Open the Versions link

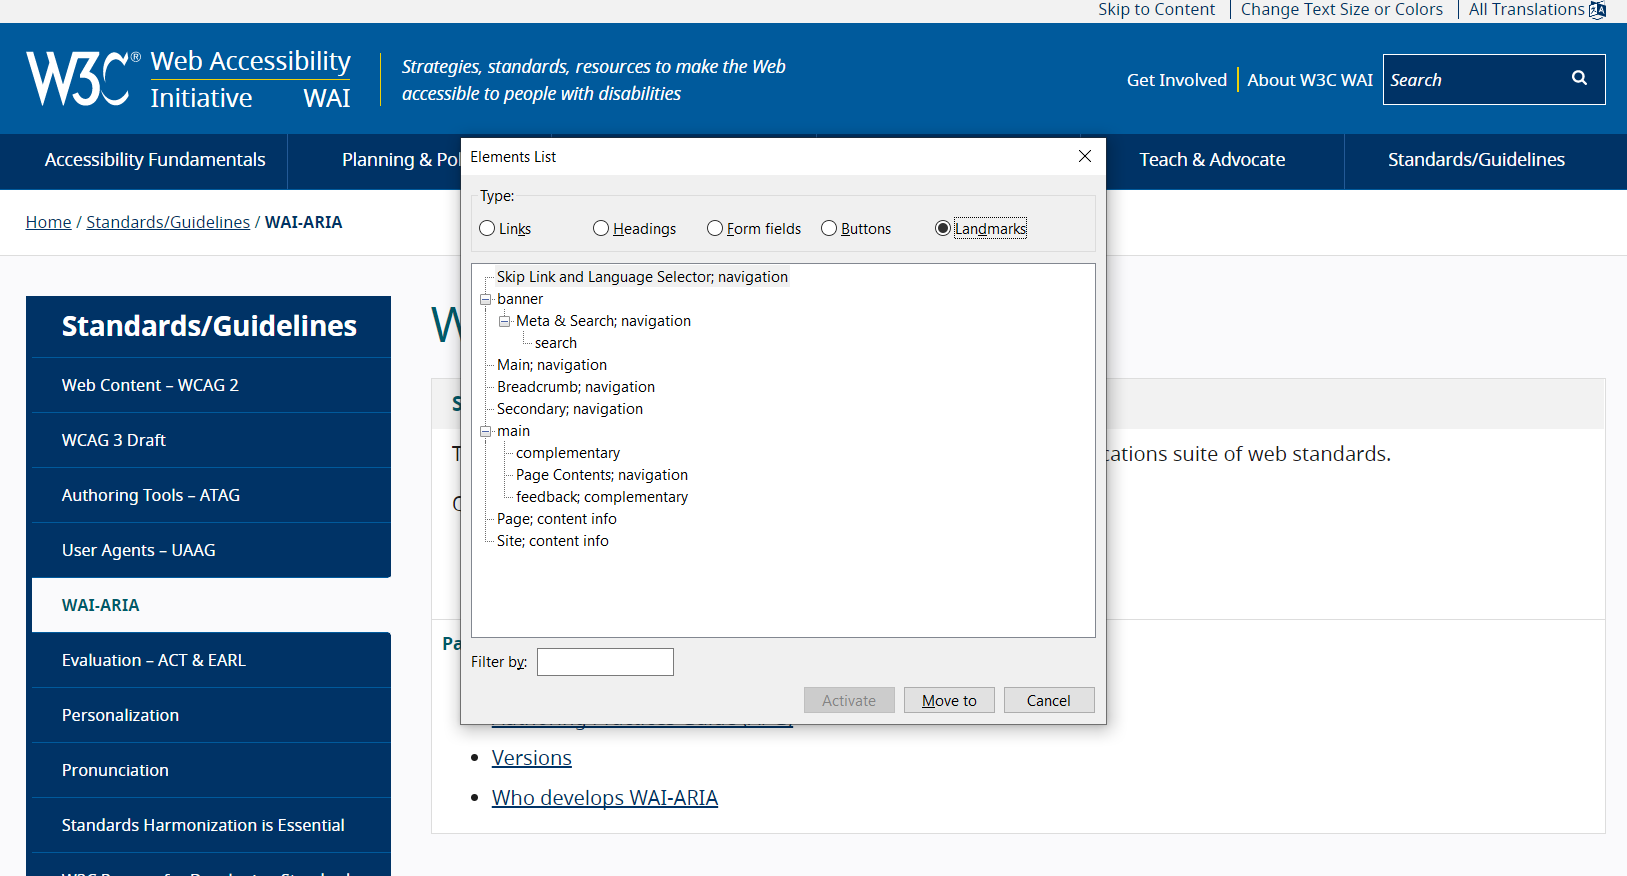(531, 758)
